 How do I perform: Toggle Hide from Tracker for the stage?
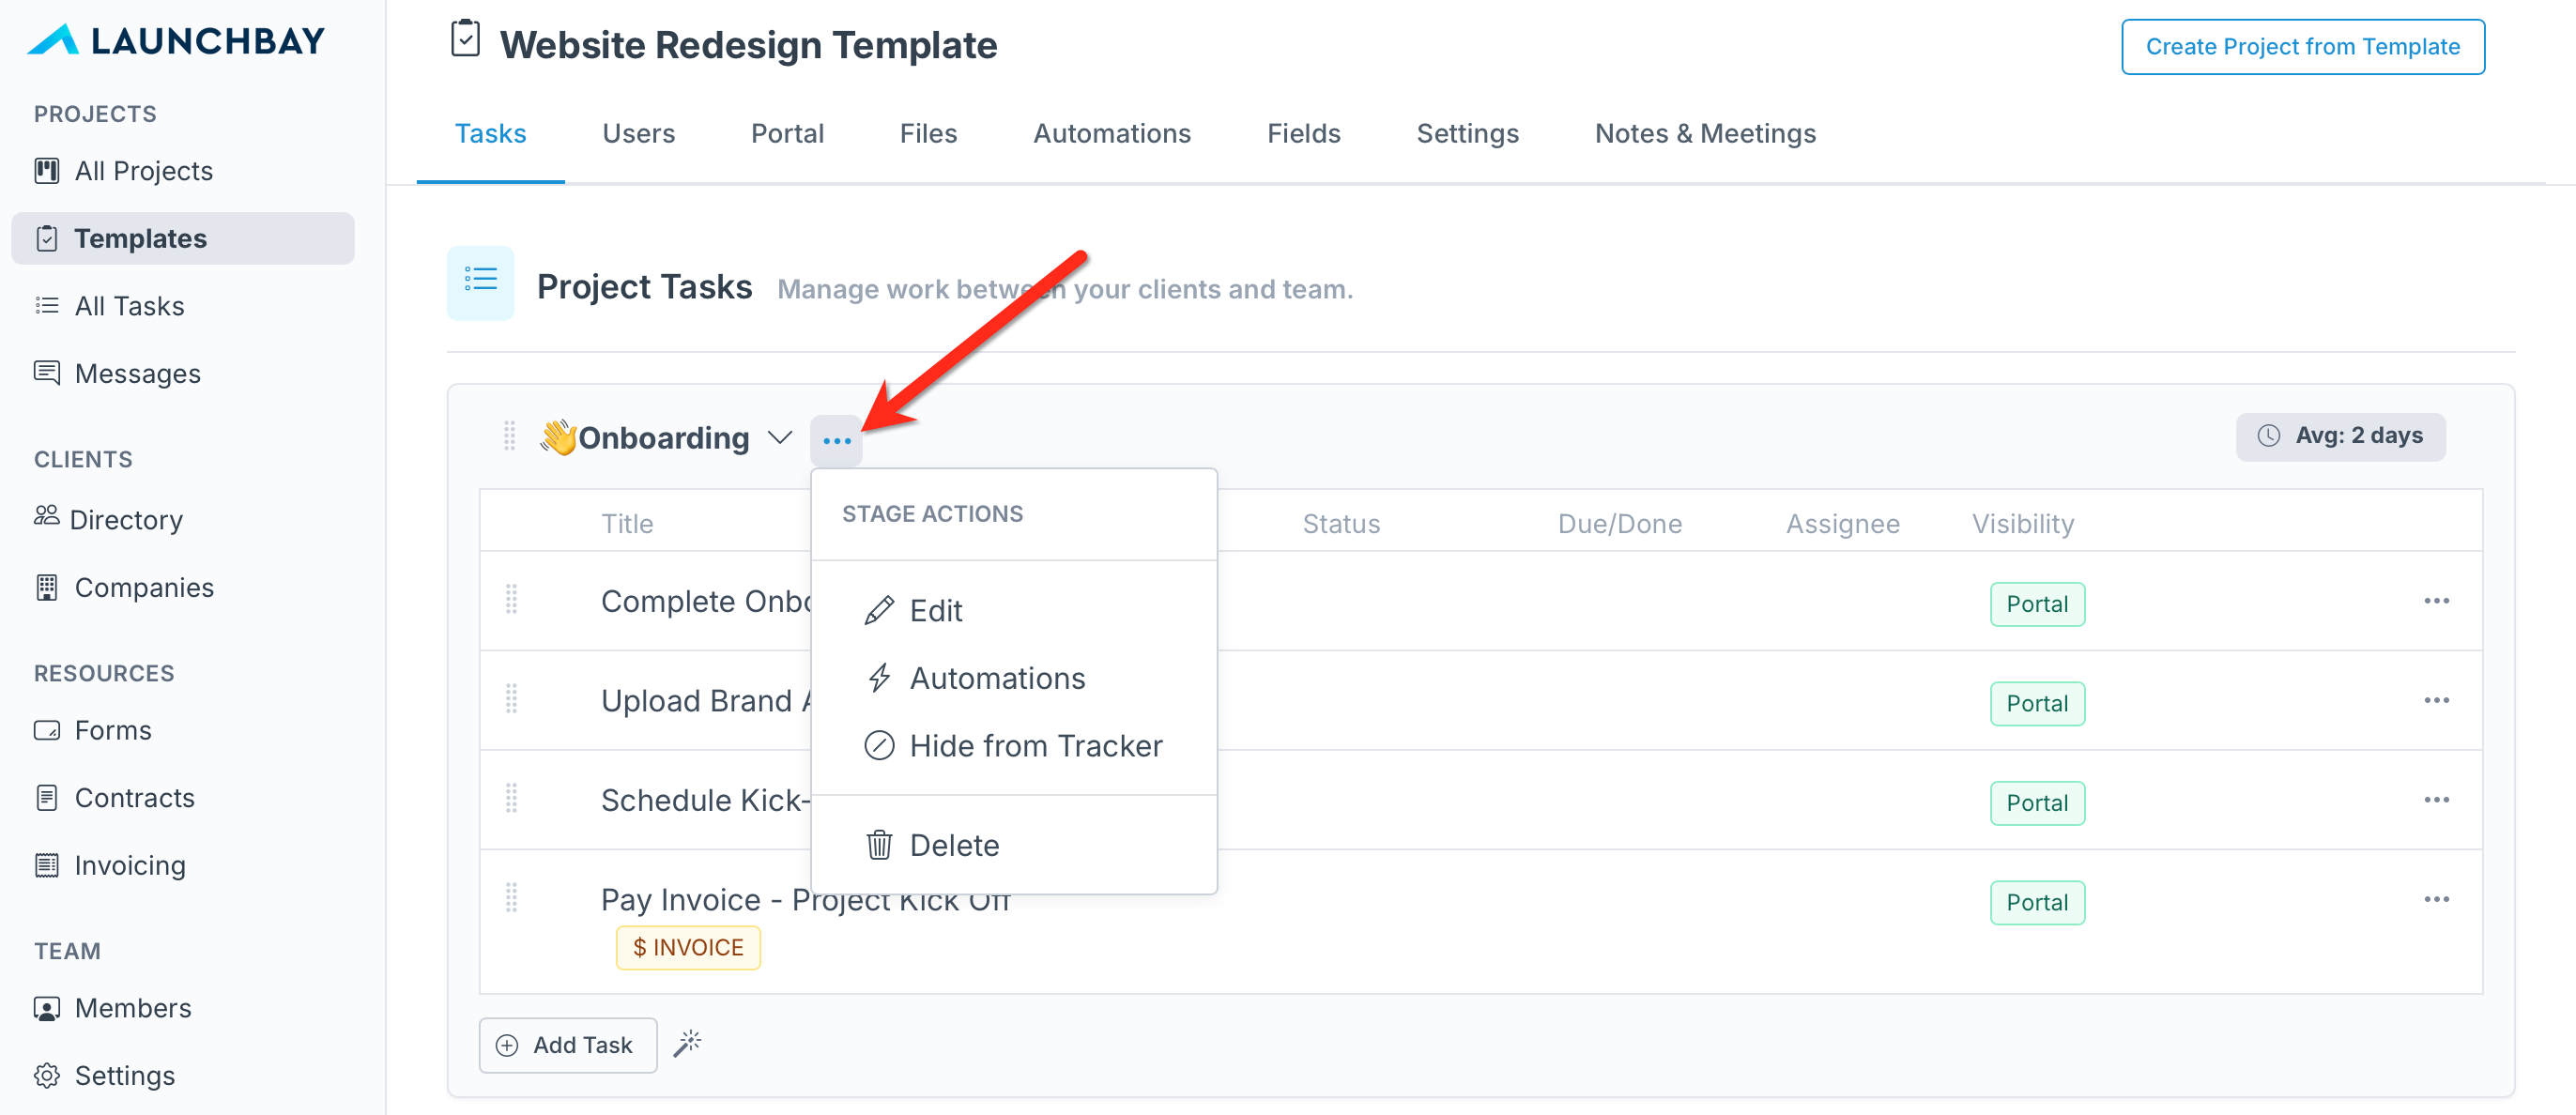[x=1014, y=746]
